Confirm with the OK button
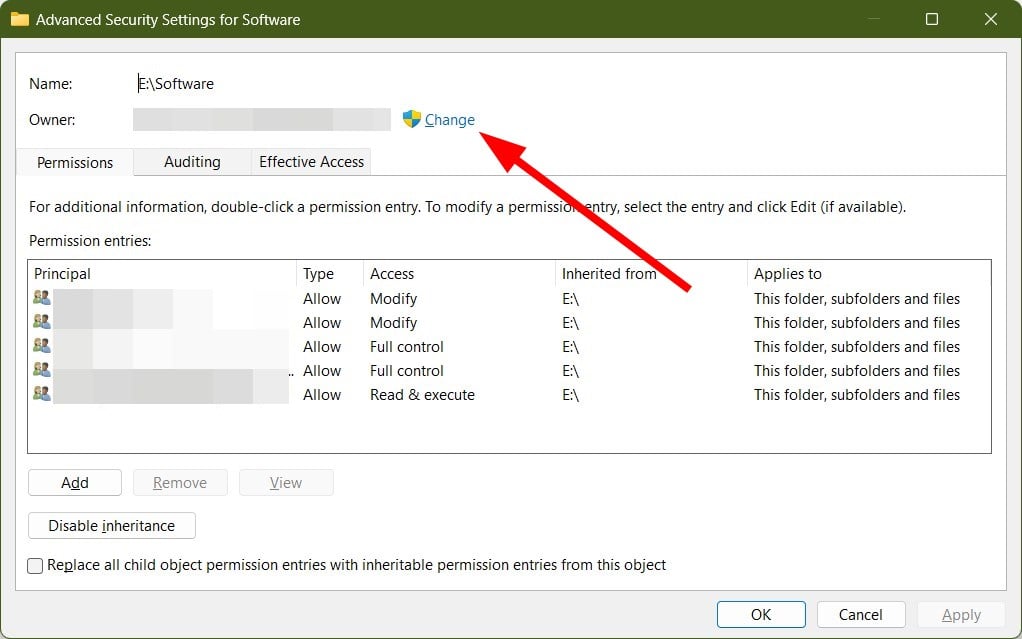Screen dimensions: 1022x639 761,615
